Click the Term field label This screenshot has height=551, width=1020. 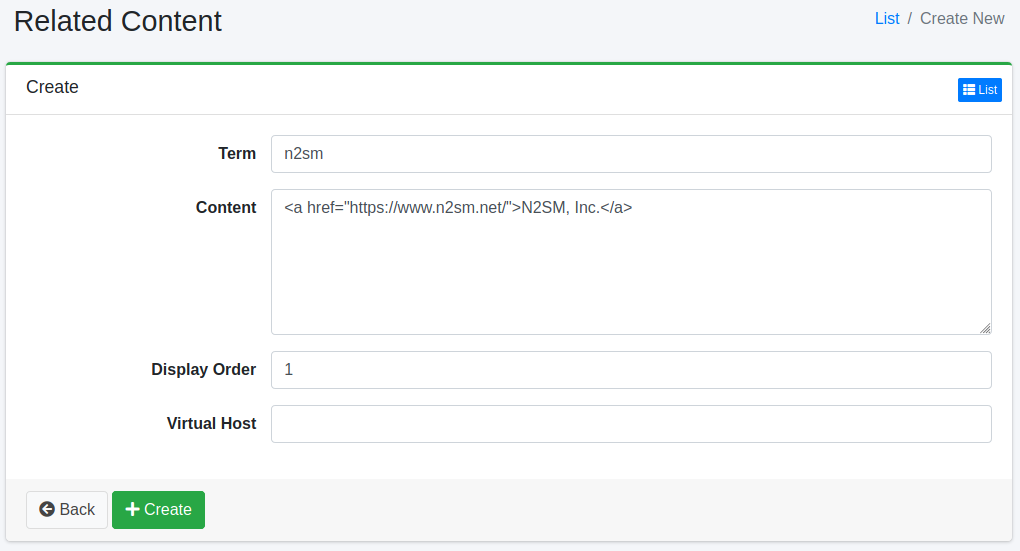click(x=237, y=154)
